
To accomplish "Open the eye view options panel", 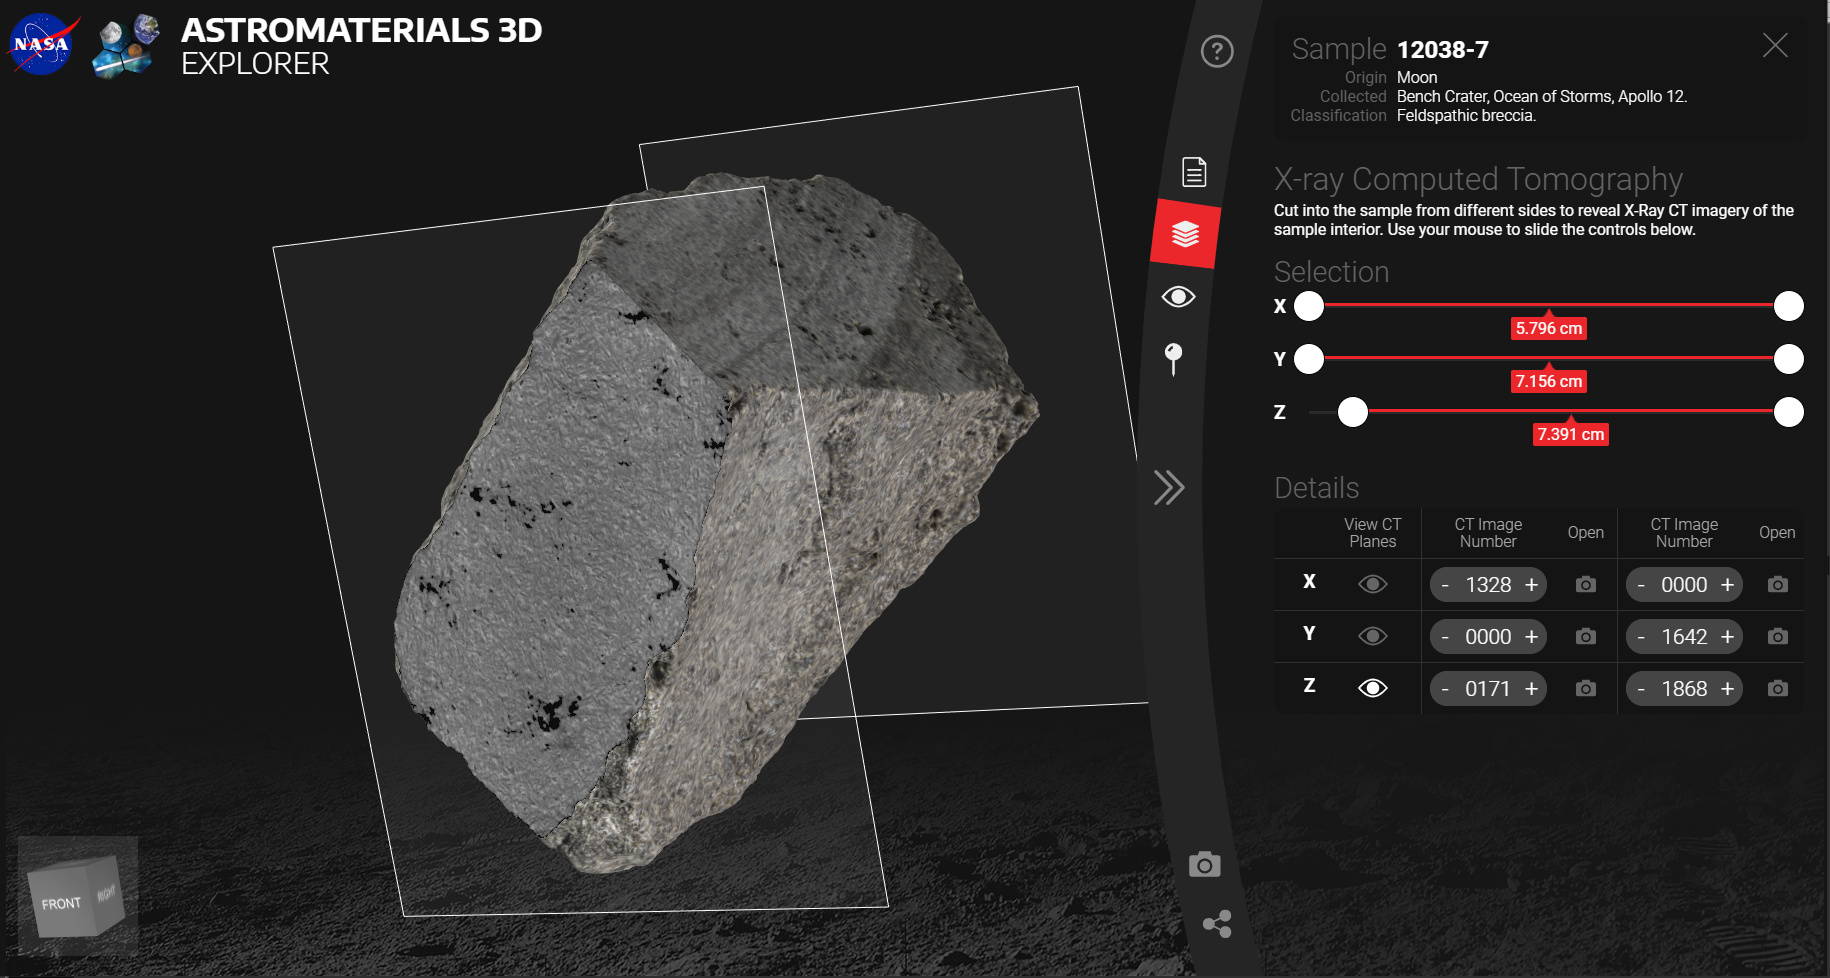I will [x=1178, y=297].
